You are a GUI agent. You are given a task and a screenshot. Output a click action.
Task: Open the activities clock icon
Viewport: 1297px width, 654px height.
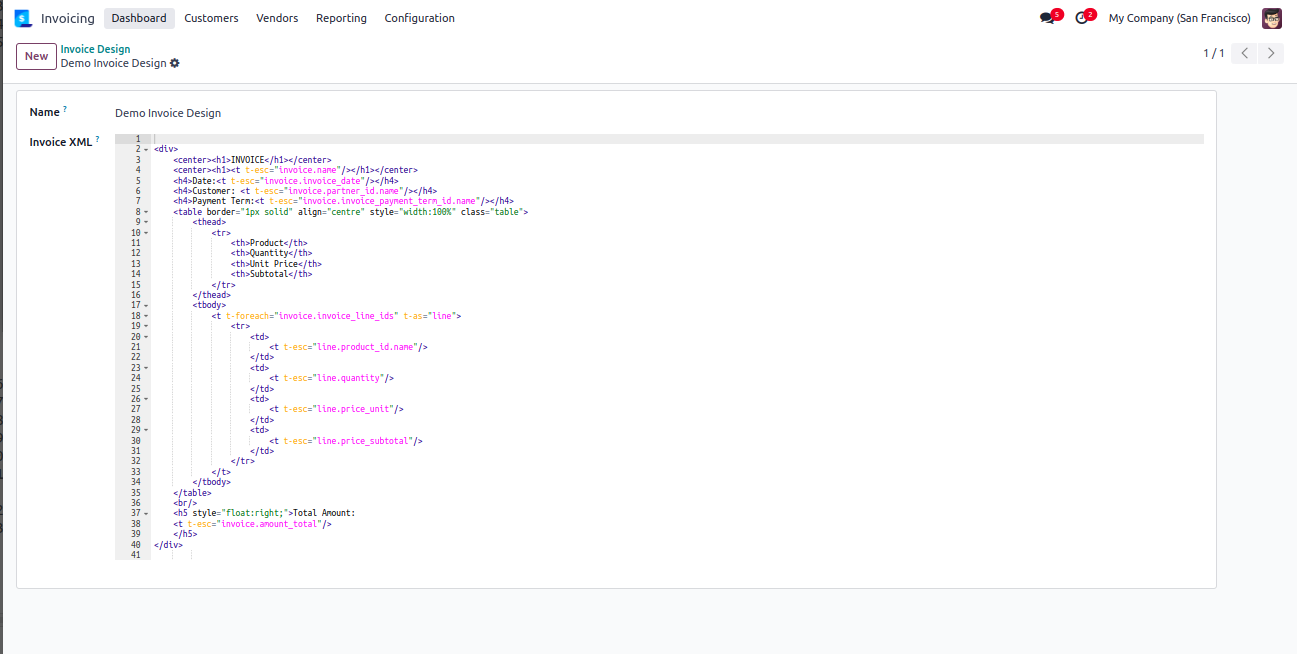(x=1081, y=18)
